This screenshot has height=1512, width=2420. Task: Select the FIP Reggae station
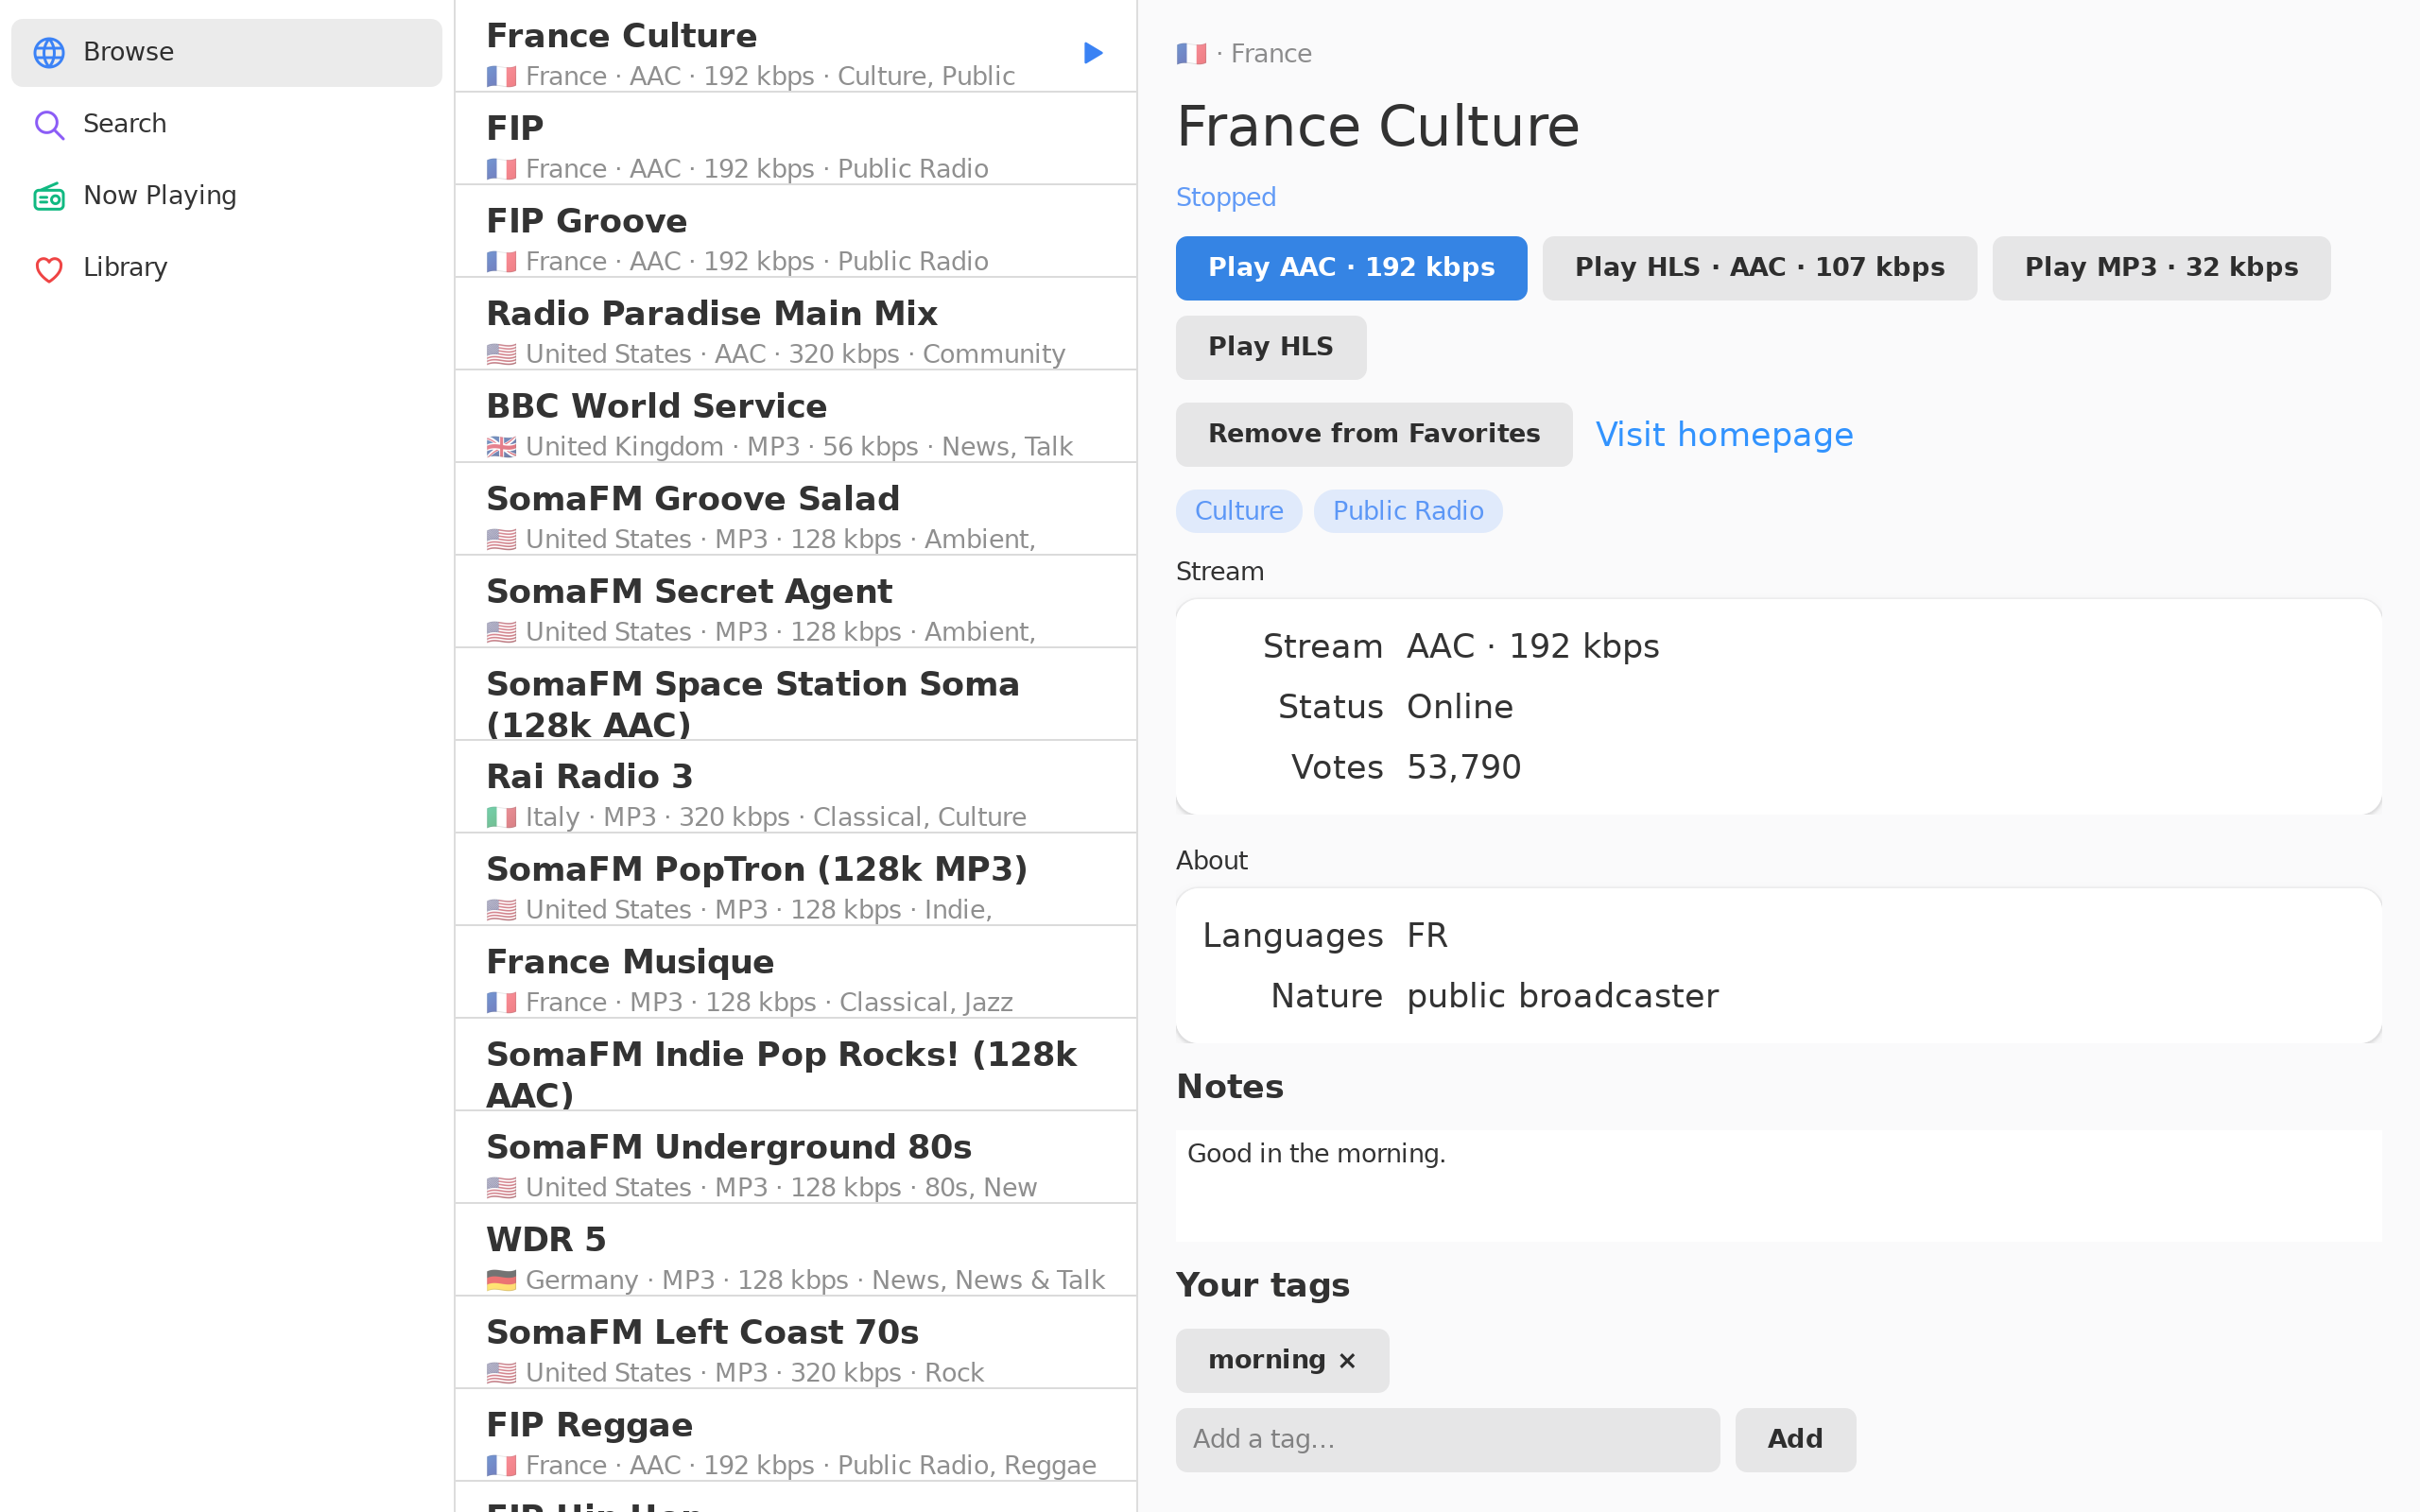pos(796,1436)
